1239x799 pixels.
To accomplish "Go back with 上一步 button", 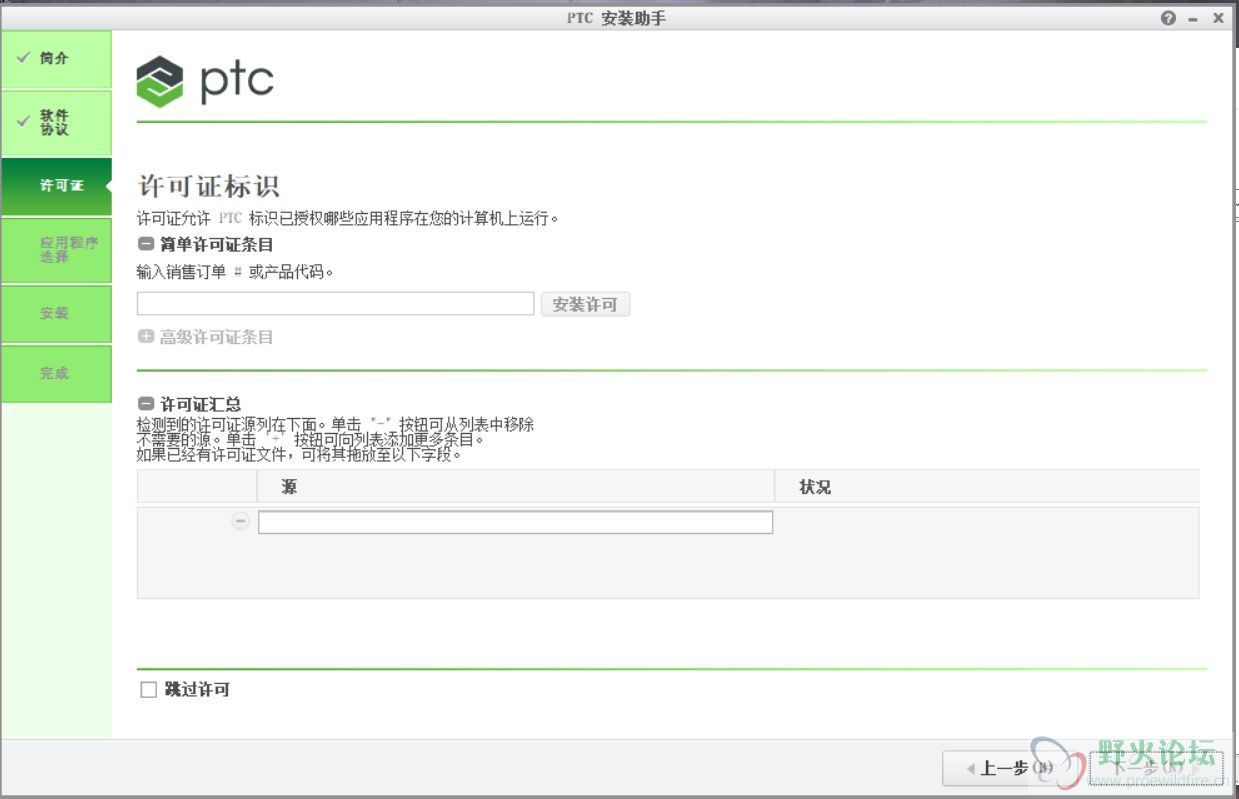I will tap(1013, 768).
